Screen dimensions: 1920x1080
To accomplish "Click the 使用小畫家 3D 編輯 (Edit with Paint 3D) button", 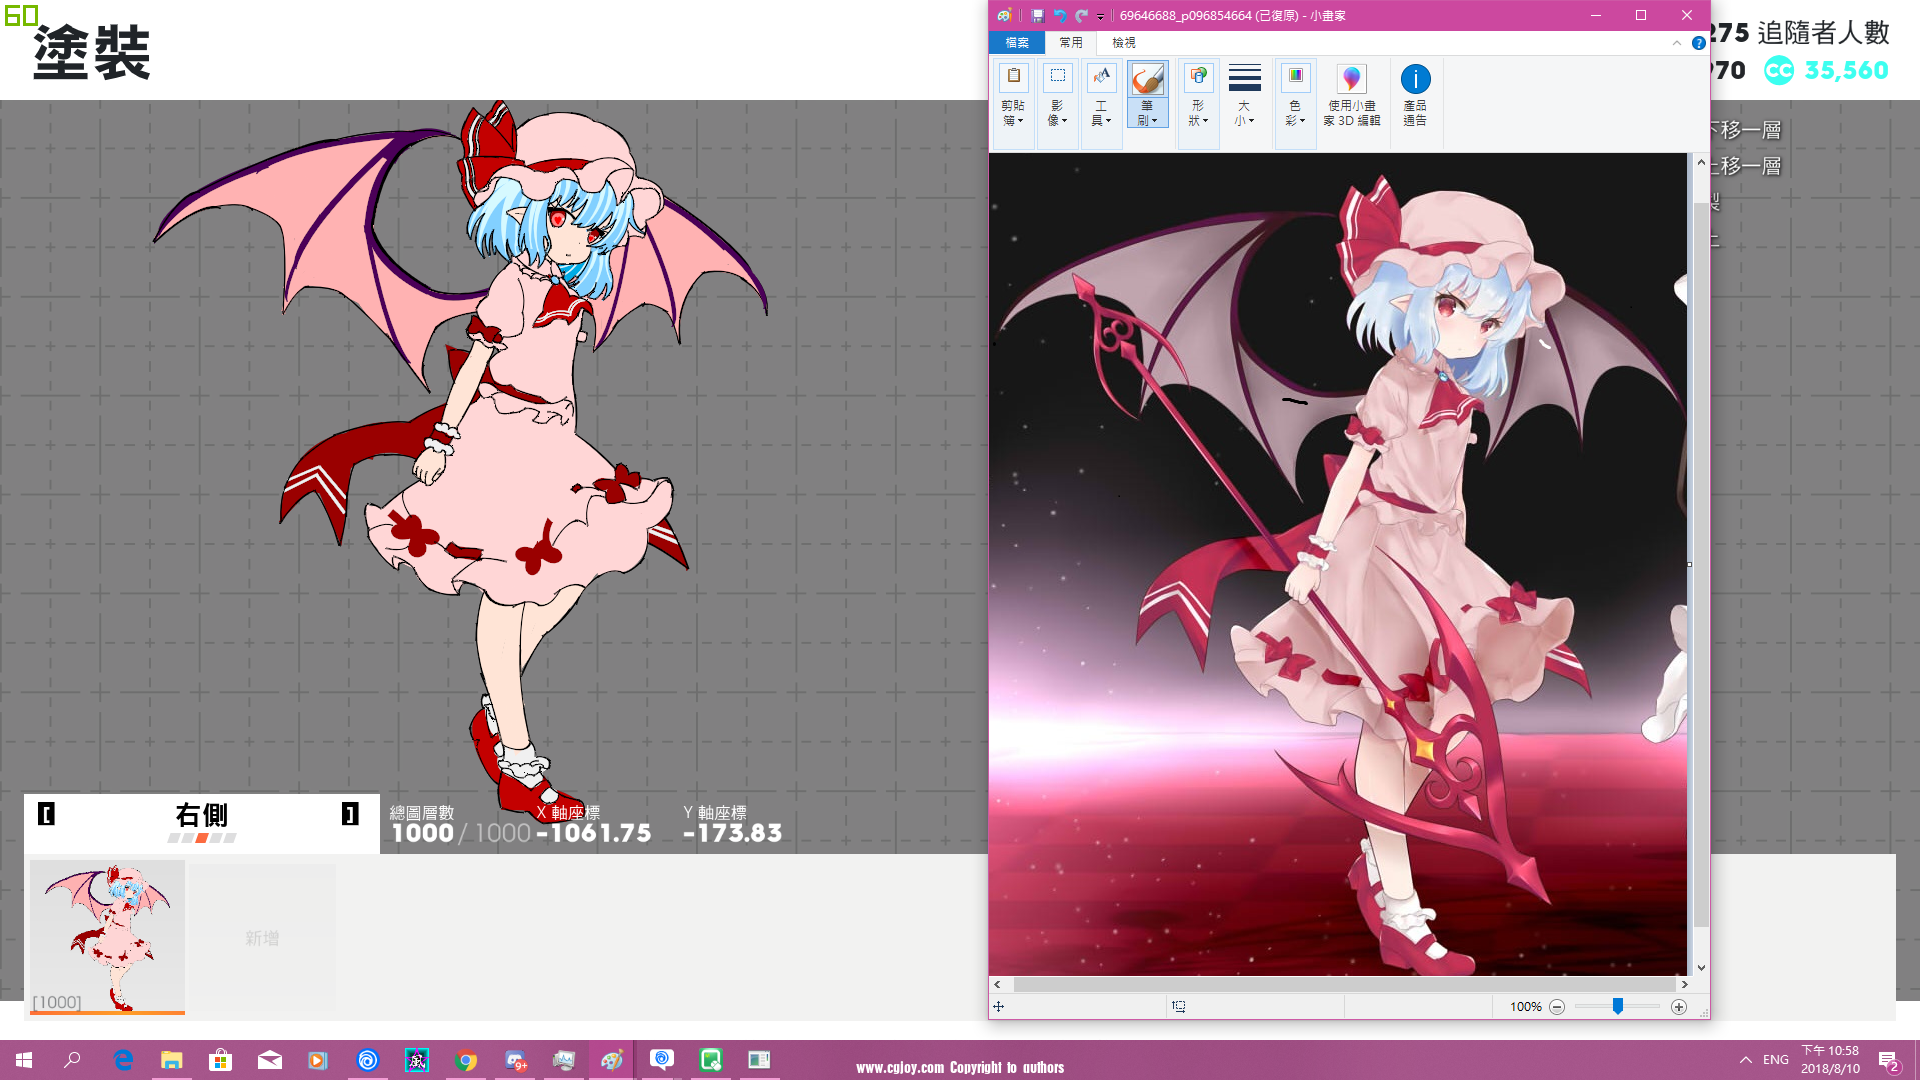I will coord(1351,95).
